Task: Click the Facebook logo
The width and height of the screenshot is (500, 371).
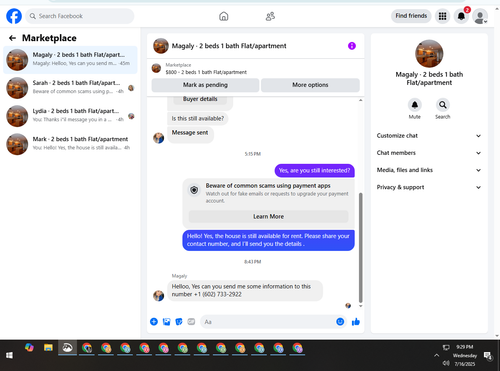Action: point(14,16)
